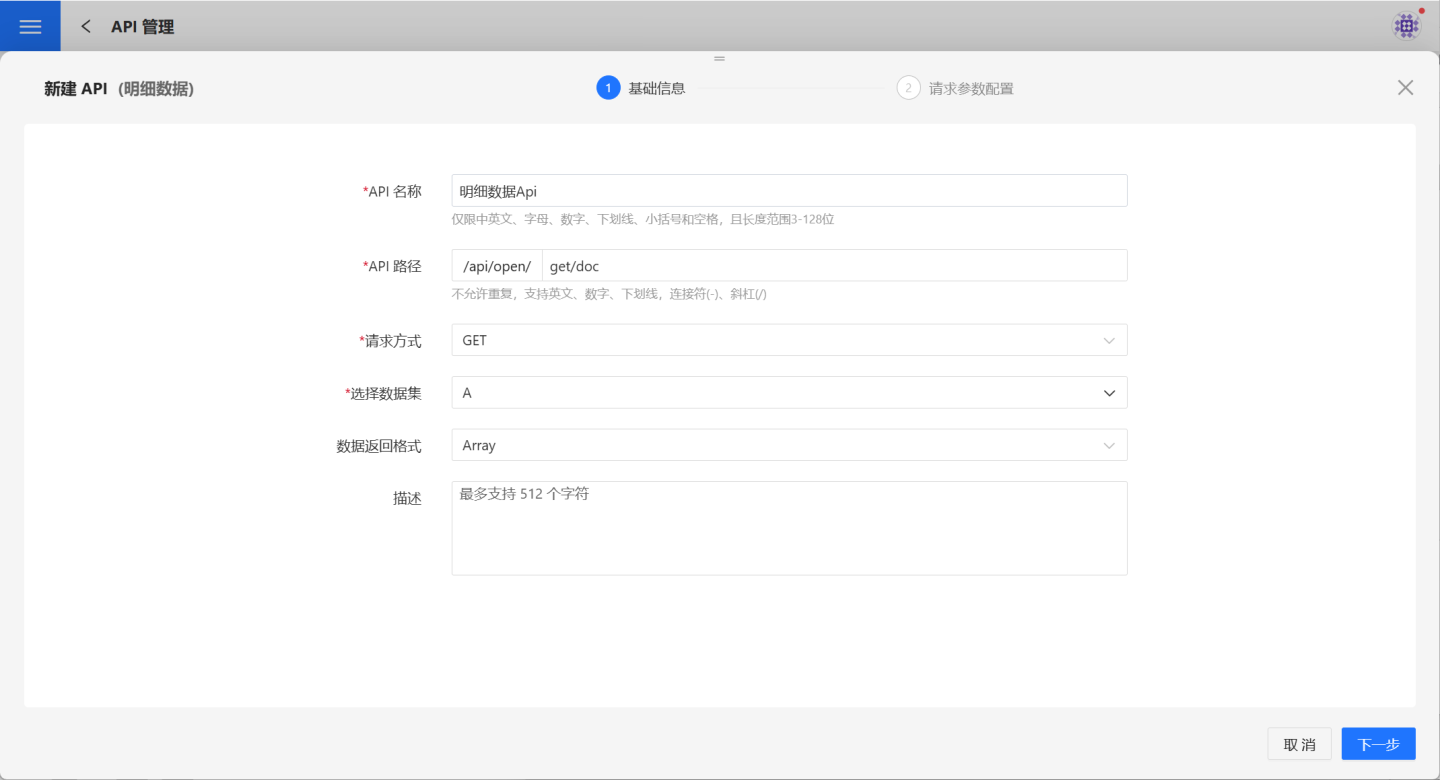Select the 基础信息 step label
This screenshot has width=1440, height=780.
pos(657,88)
